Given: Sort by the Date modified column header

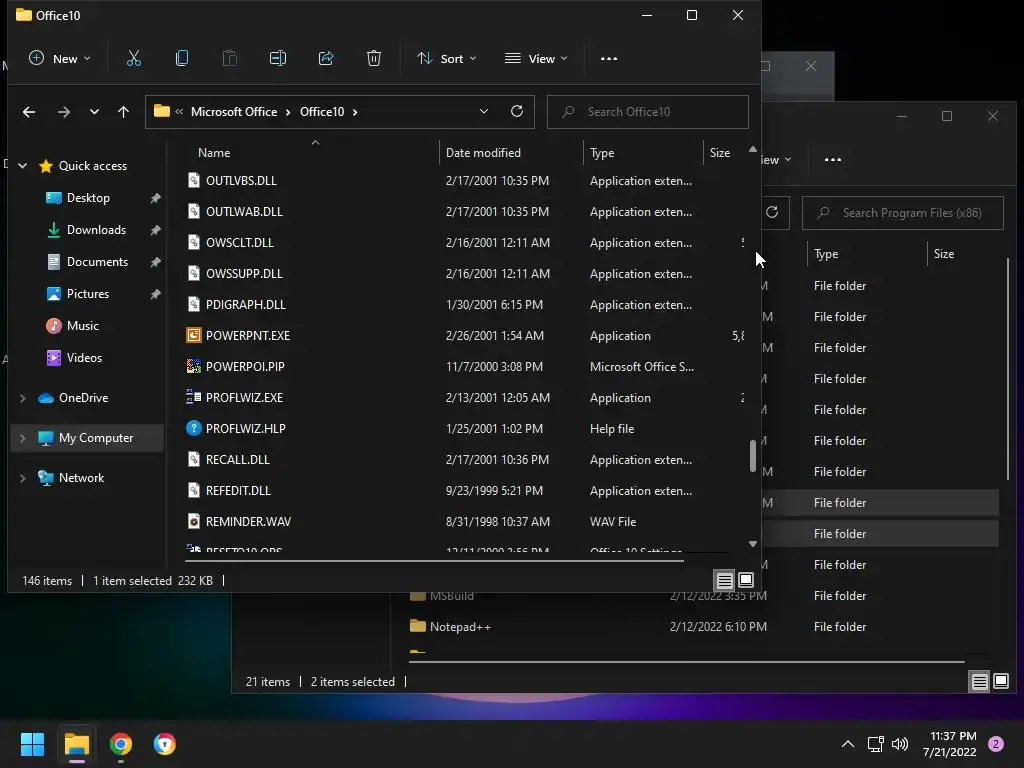Looking at the screenshot, I should [x=483, y=153].
